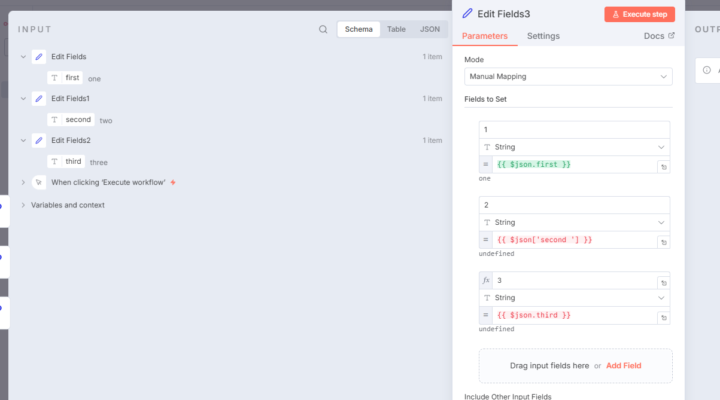The width and height of the screenshot is (720, 400).
Task: Click the search icon in the Input panel
Action: [323, 29]
